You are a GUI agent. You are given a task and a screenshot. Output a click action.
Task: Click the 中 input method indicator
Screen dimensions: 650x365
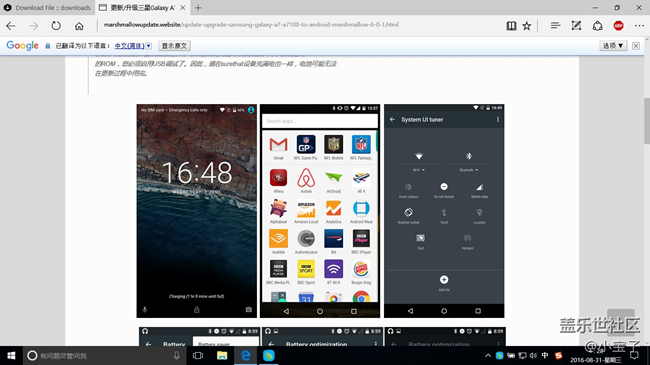(x=545, y=355)
